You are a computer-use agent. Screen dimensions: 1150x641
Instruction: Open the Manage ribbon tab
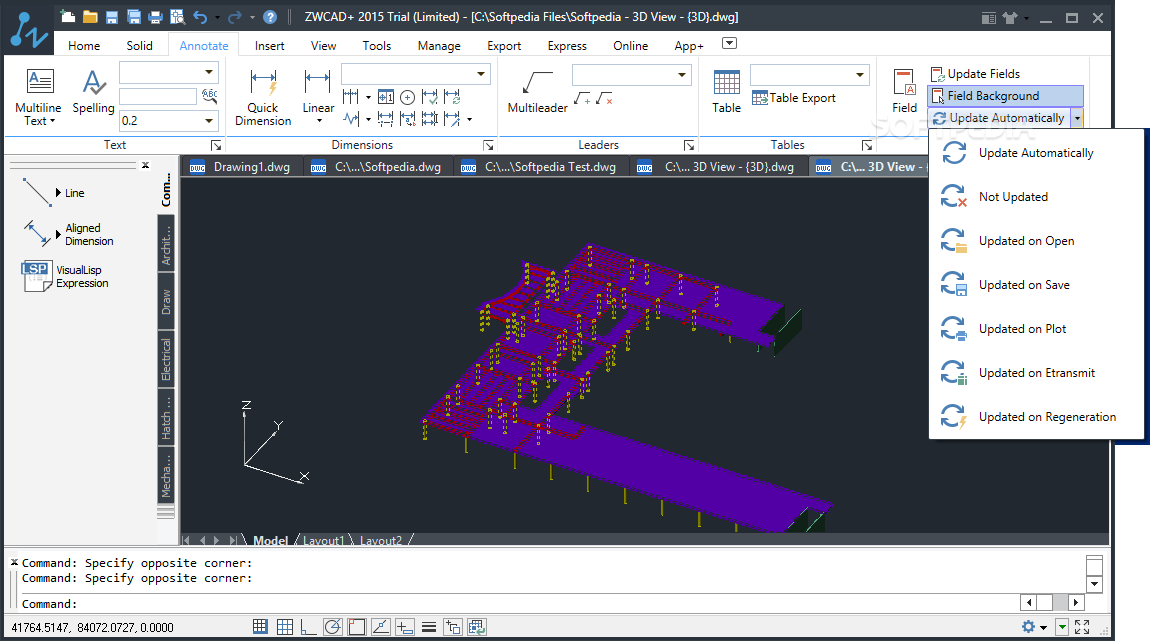439,45
